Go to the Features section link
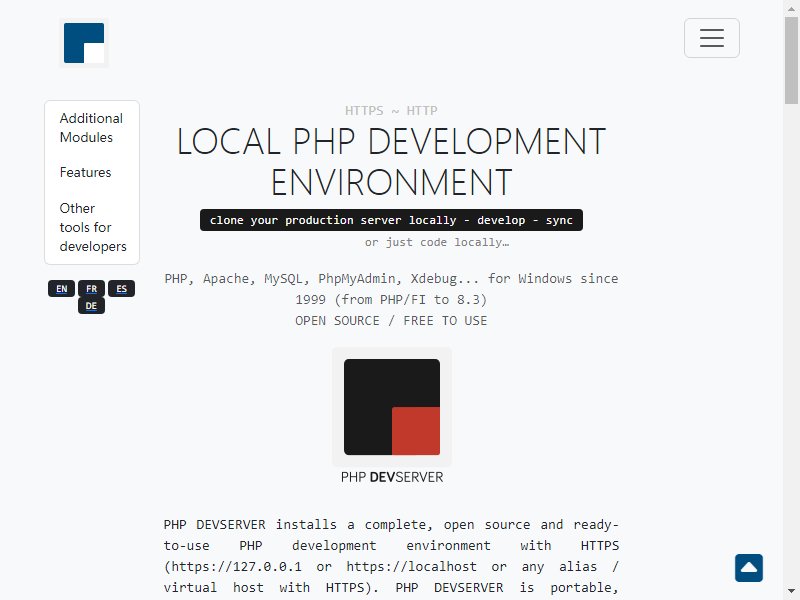The width and height of the screenshot is (800, 600). 85,172
